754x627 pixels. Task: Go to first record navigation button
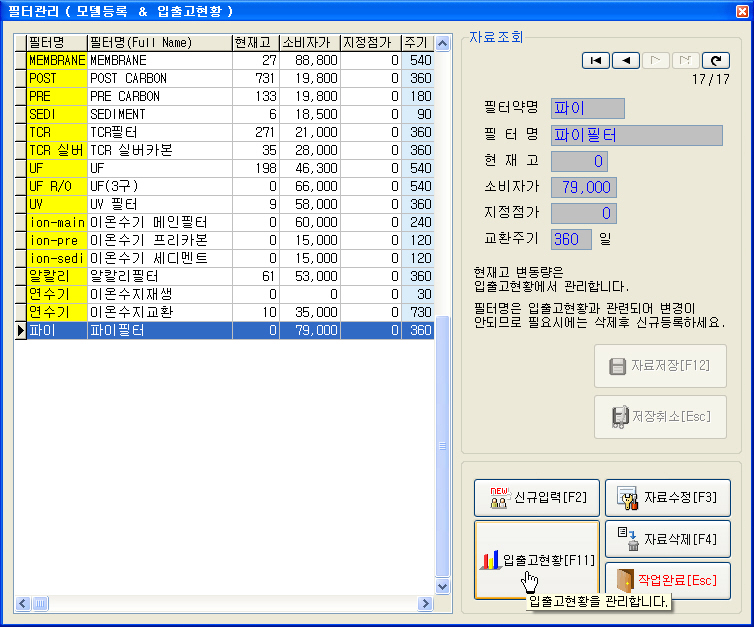[596, 61]
